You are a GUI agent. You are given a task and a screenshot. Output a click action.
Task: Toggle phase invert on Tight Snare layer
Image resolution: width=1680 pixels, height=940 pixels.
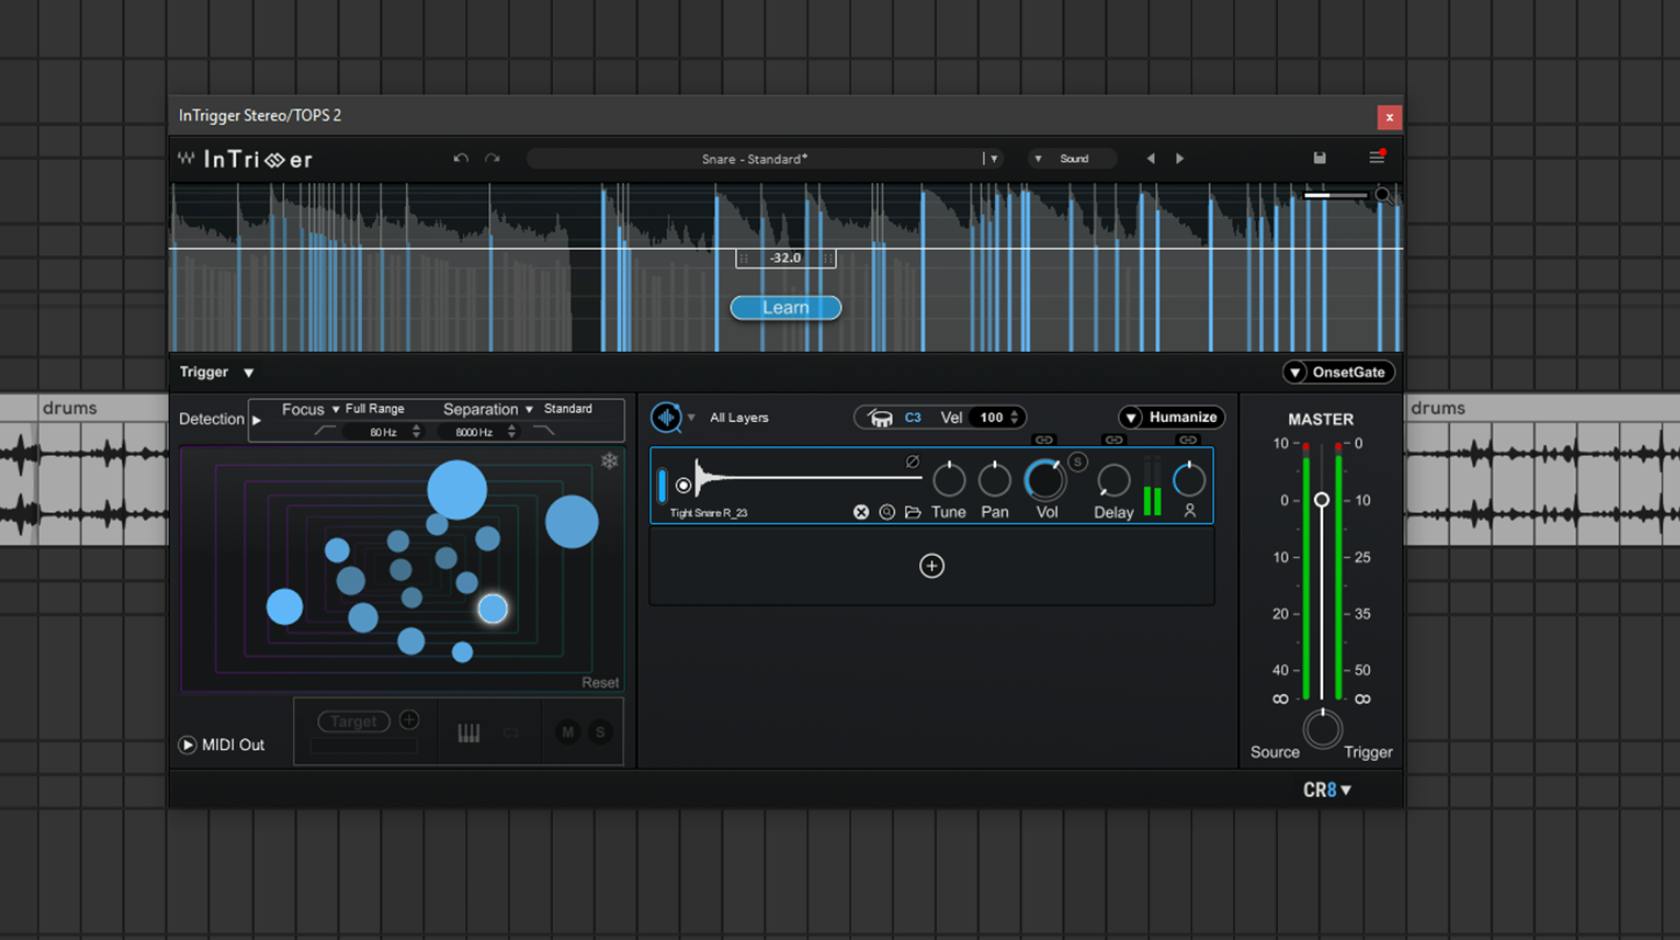912,462
